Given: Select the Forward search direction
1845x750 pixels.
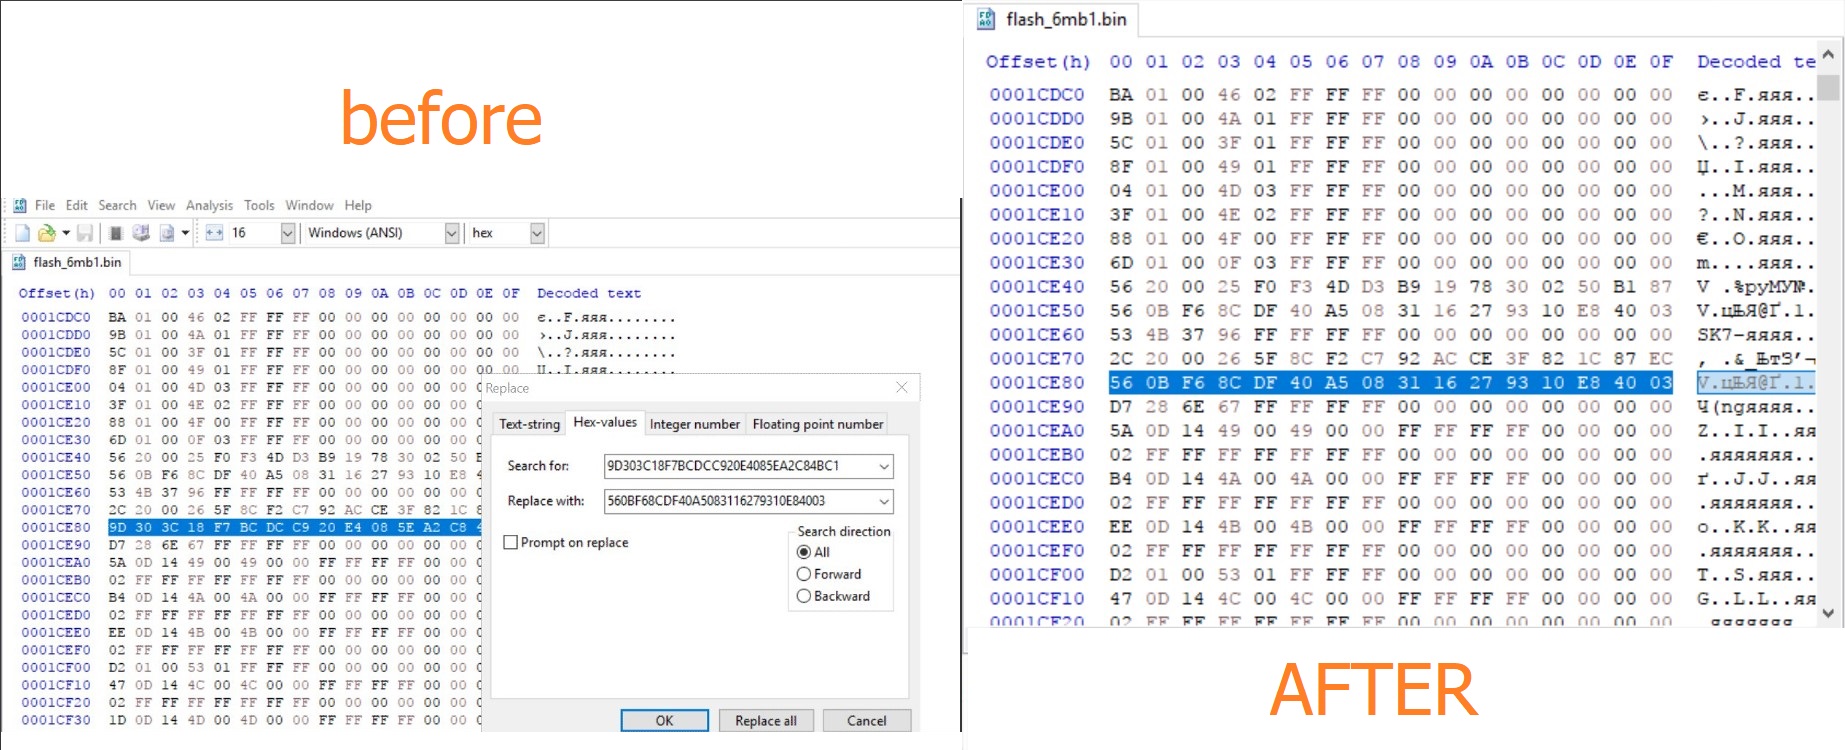Looking at the screenshot, I should tap(804, 574).
